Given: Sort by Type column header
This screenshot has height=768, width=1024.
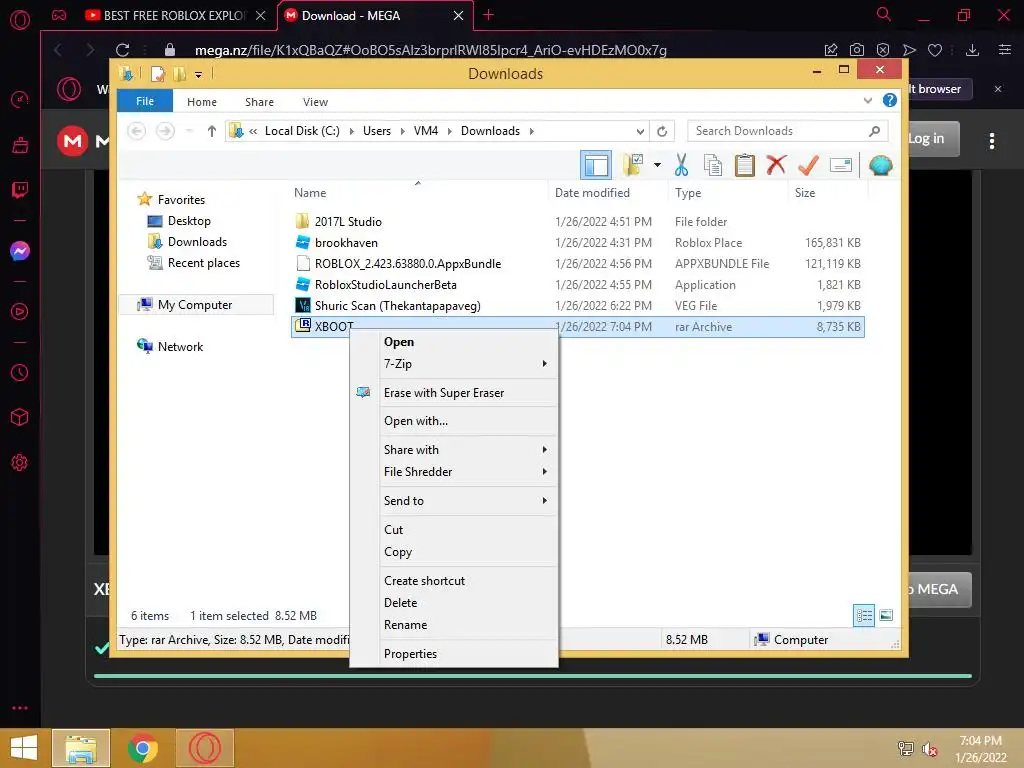Looking at the screenshot, I should [728, 193].
